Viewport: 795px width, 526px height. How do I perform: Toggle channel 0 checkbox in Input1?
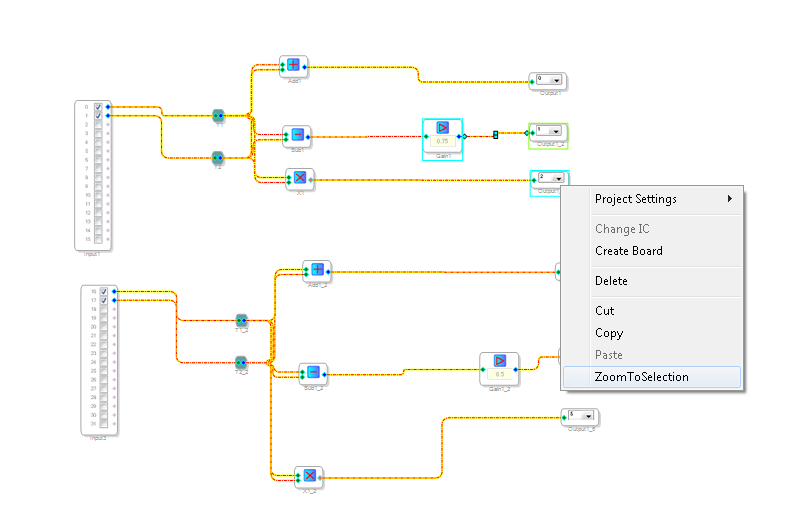click(98, 107)
